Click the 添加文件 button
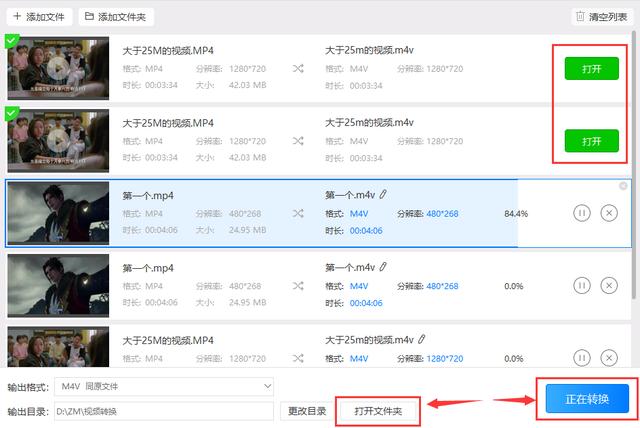This screenshot has height=428, width=640. [39, 17]
